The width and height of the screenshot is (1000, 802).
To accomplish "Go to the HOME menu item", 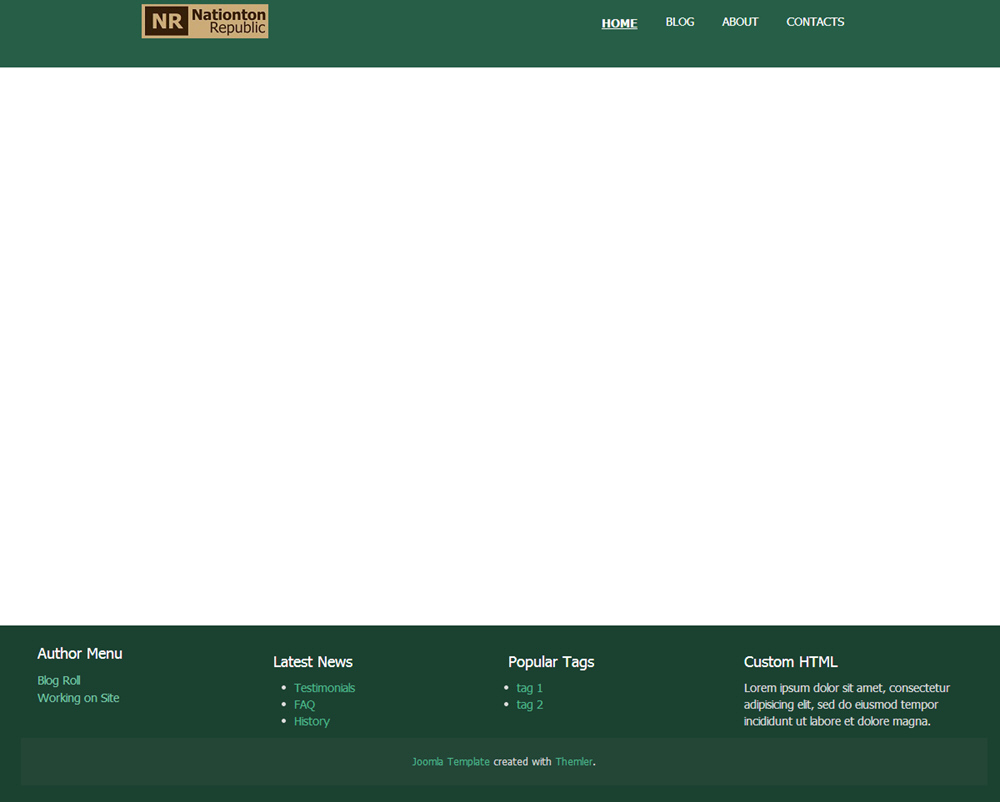I will (619, 23).
